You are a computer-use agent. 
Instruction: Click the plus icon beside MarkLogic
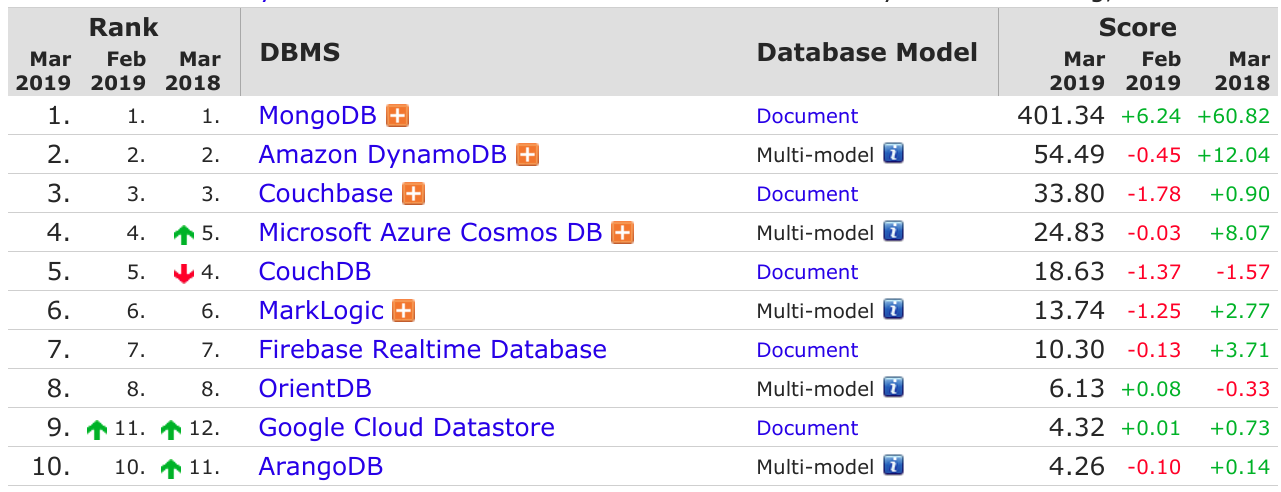404,311
